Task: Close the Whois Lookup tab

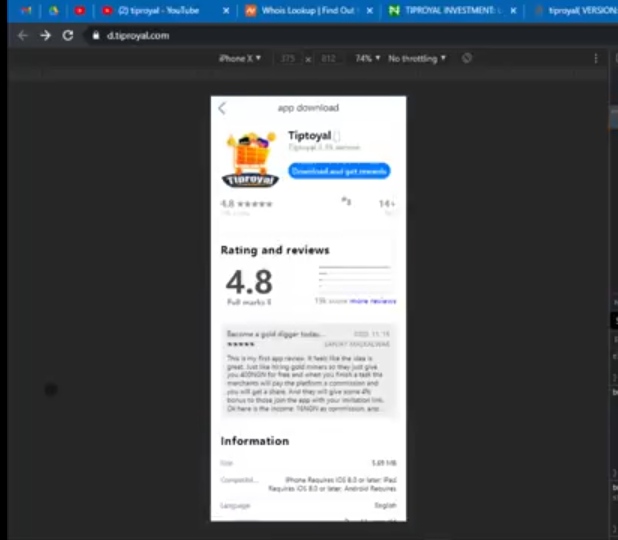Action: point(370,11)
